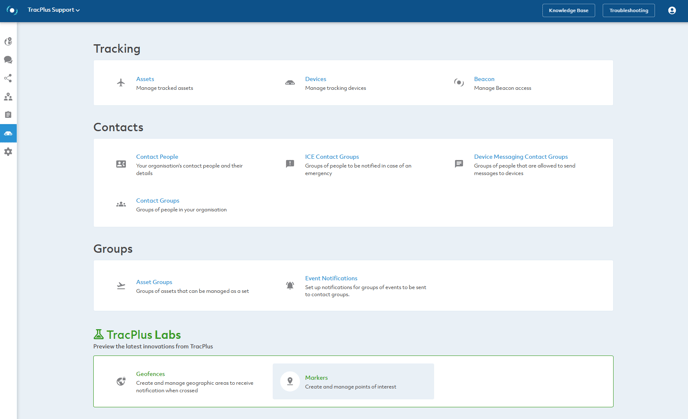This screenshot has width=688, height=419.
Task: Open the Contact Groups link
Action: 158,201
